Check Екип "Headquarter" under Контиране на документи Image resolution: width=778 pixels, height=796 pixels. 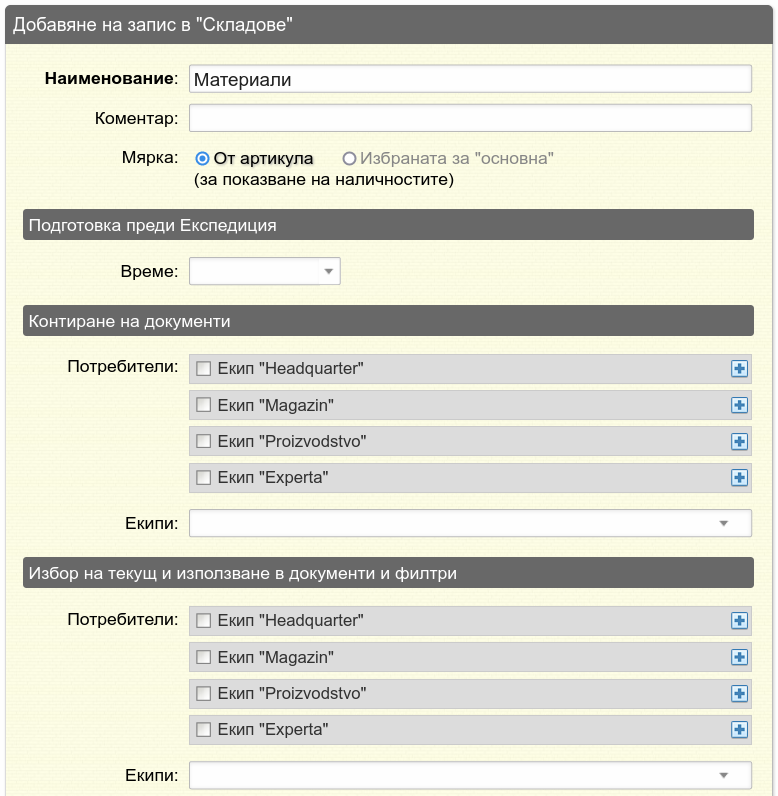pos(204,369)
